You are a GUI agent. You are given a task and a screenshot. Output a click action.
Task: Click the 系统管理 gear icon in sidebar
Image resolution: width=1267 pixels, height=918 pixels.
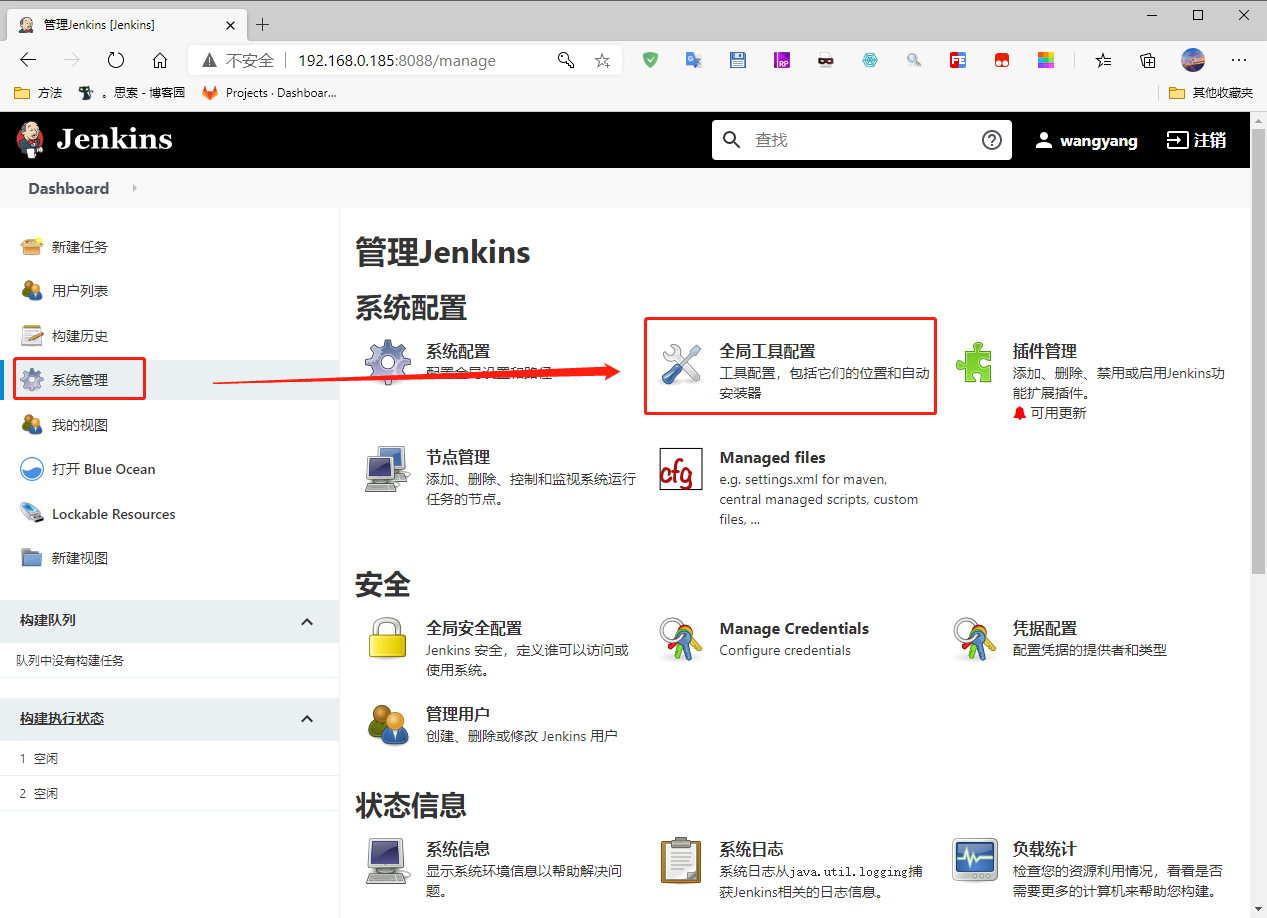point(32,380)
